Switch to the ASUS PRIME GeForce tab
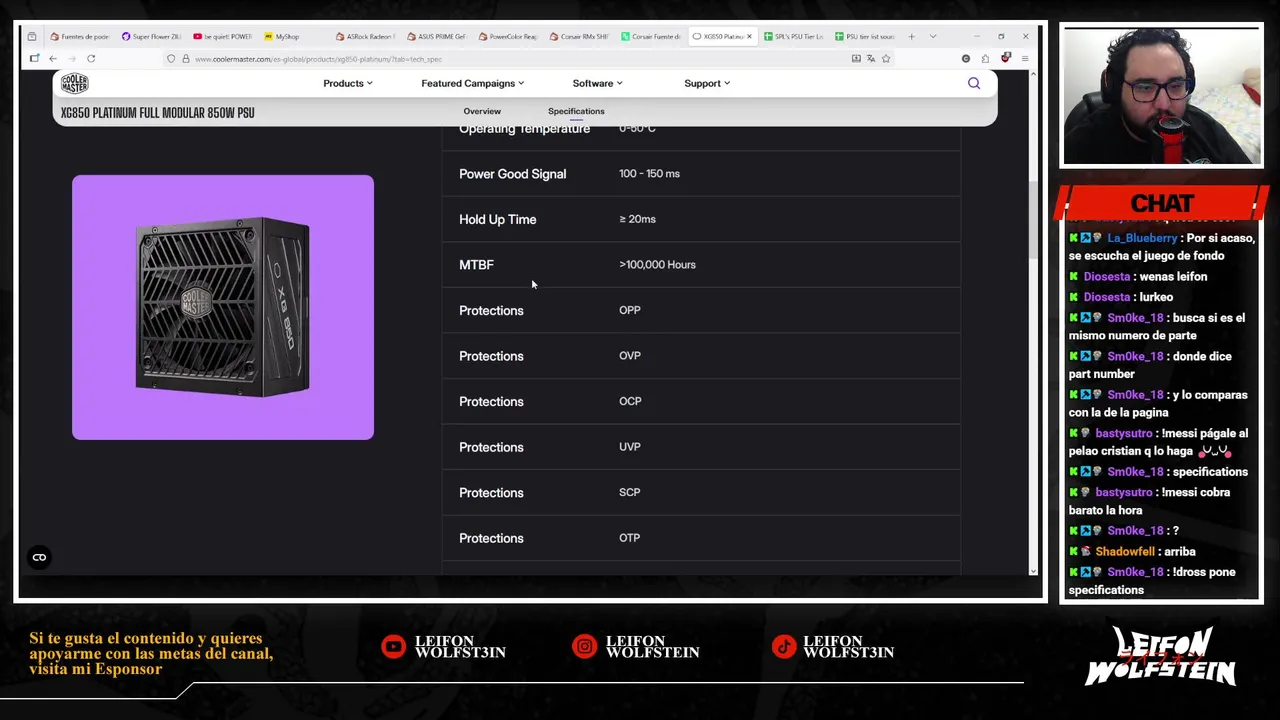 click(437, 36)
